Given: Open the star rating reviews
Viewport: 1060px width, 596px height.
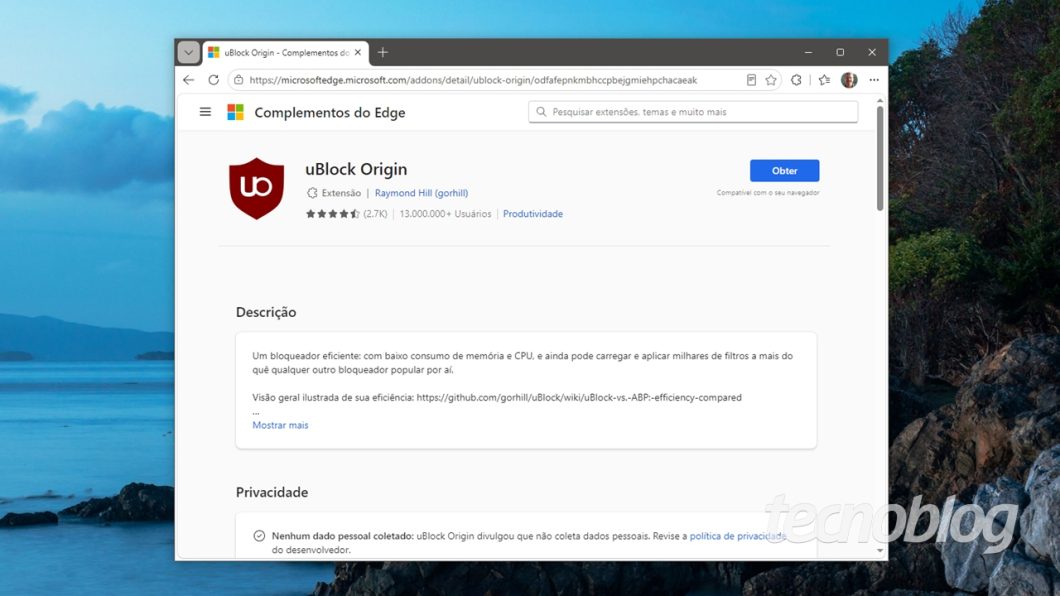Looking at the screenshot, I should (x=332, y=214).
